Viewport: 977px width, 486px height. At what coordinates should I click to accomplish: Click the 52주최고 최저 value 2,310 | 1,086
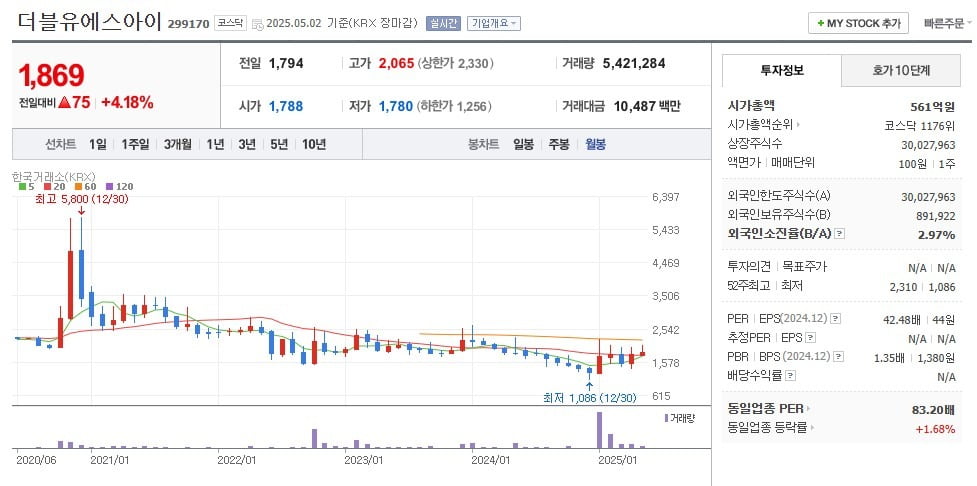coord(922,286)
